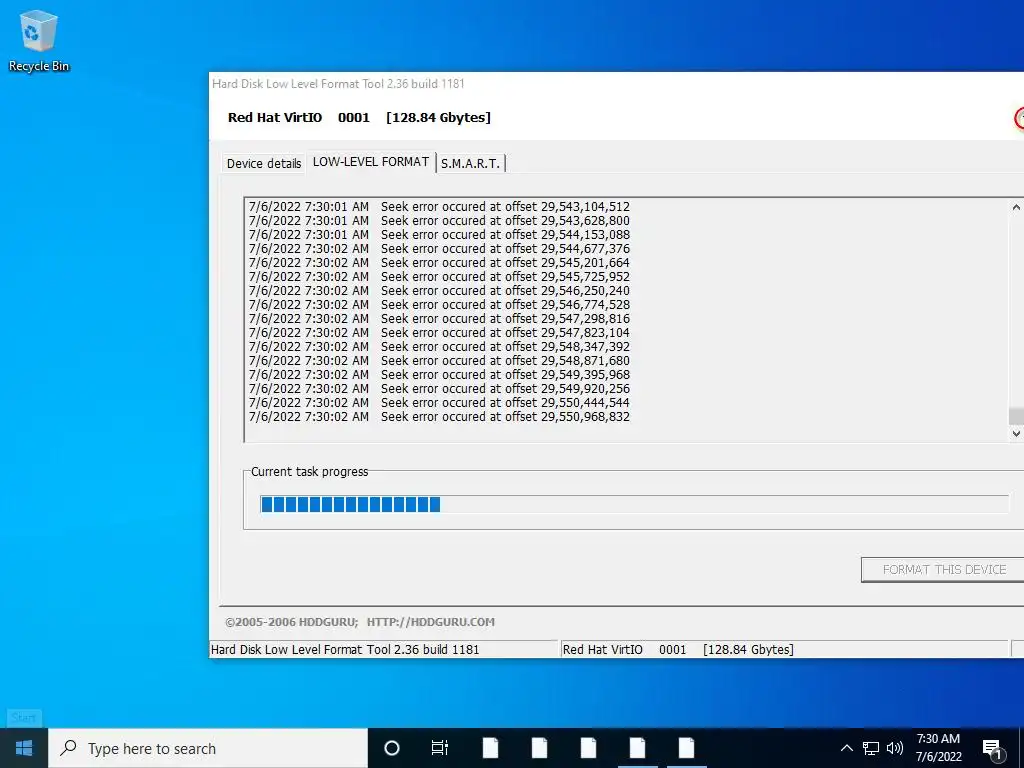Select log entry at offset 29,544,677,376
1024x768 pixels.
tap(439, 249)
